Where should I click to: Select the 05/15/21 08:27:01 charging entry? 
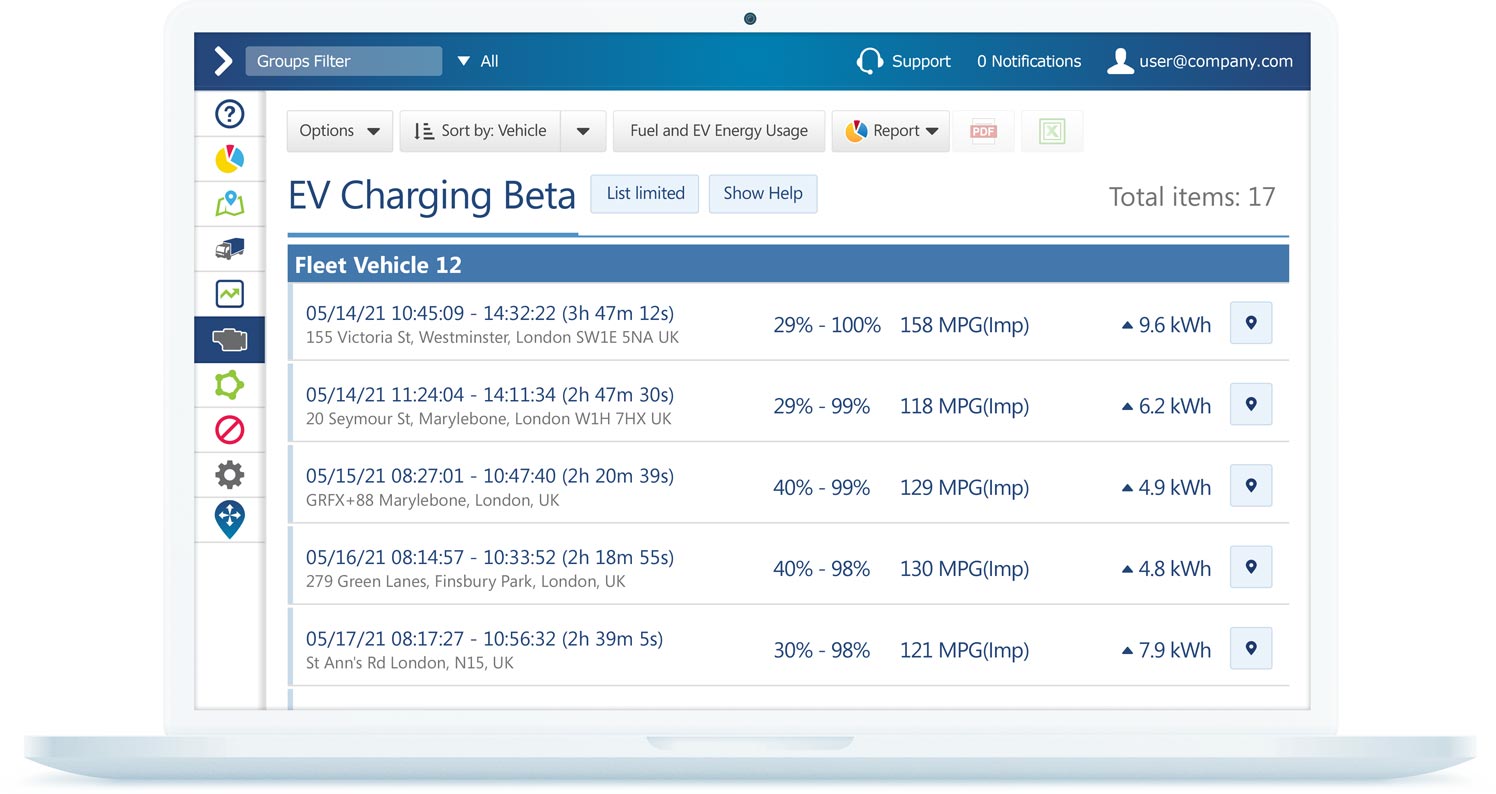[788, 485]
